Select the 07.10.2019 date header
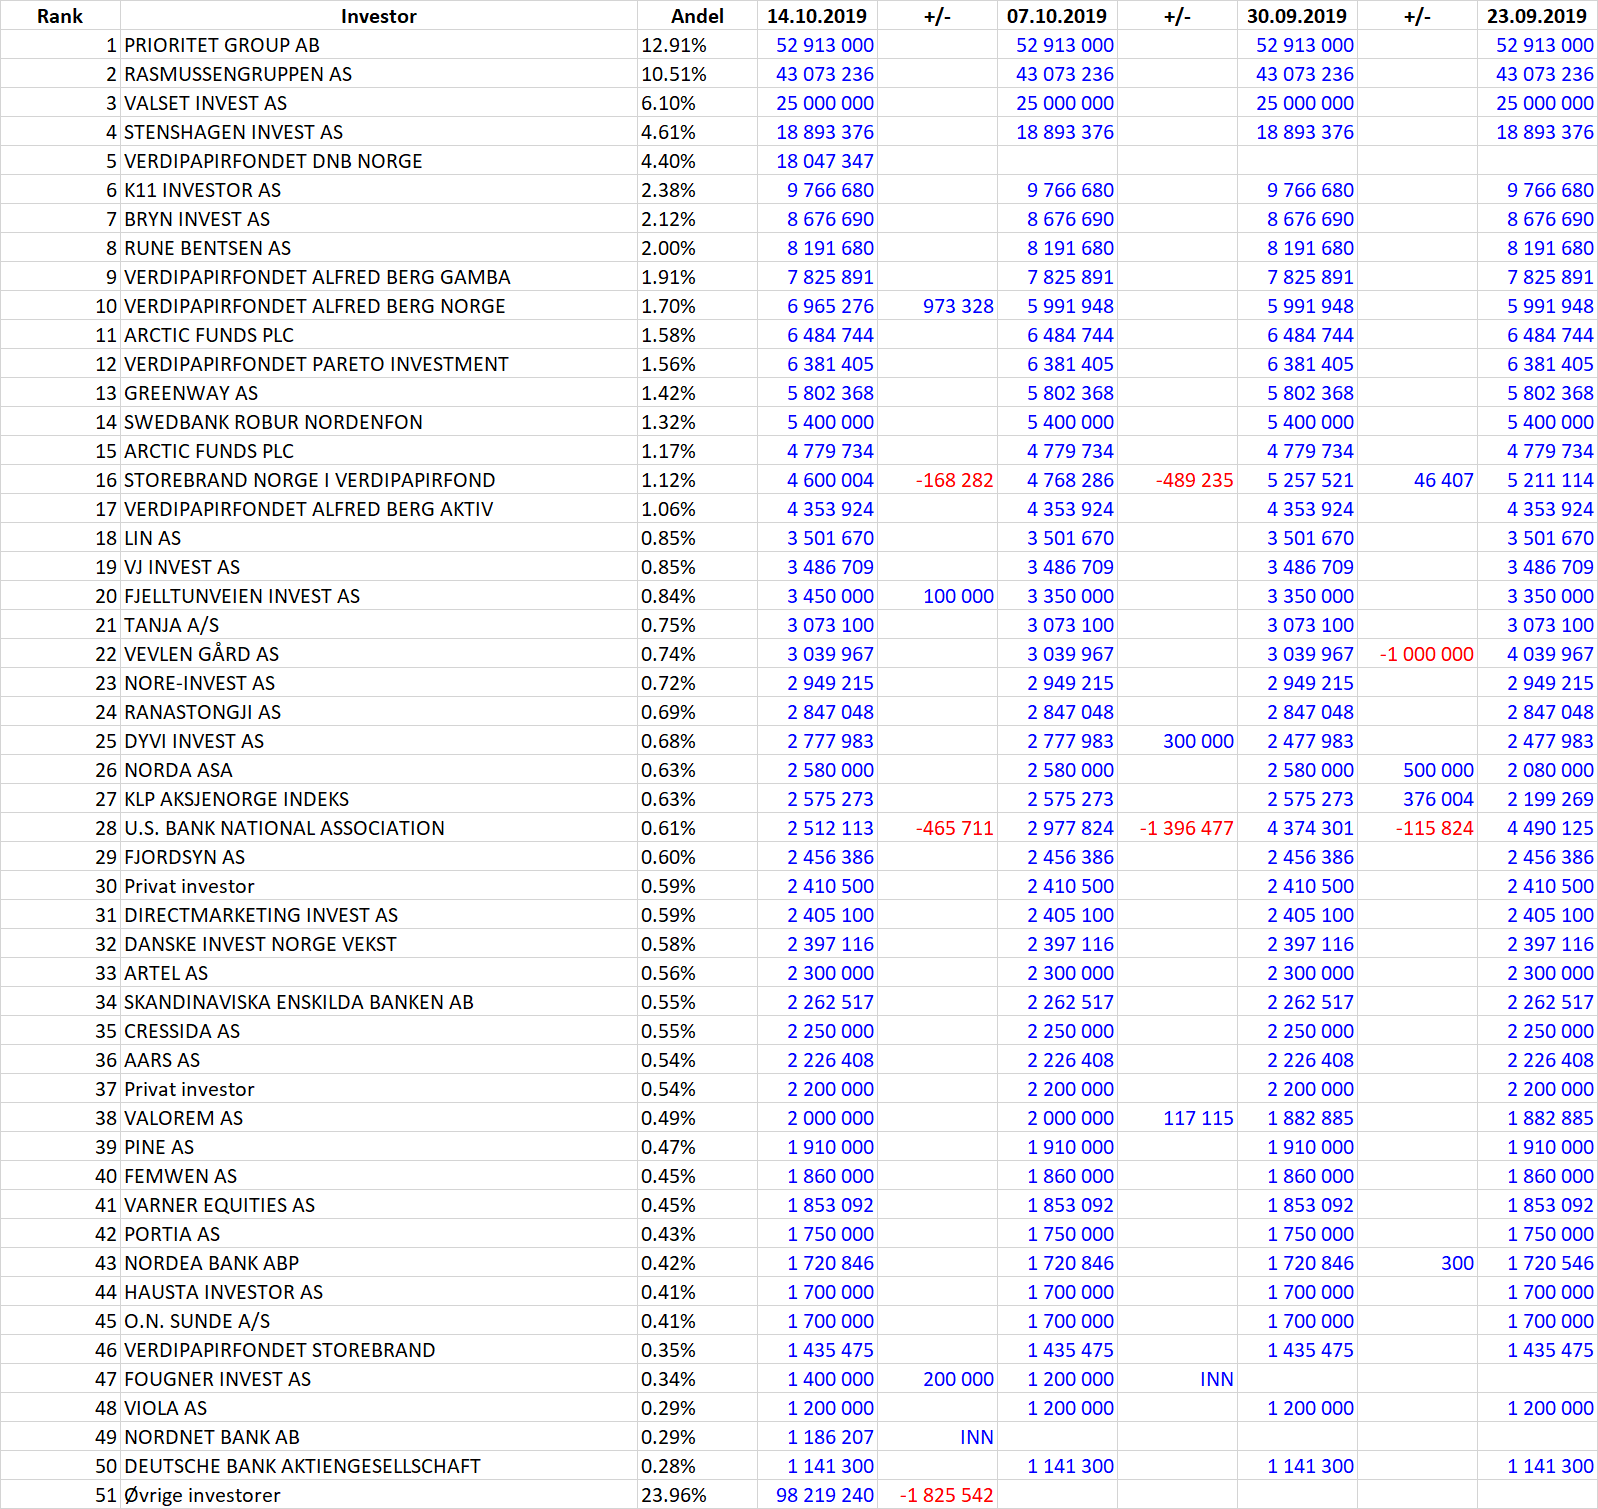Viewport: 1598px width, 1509px height. click(x=1057, y=16)
